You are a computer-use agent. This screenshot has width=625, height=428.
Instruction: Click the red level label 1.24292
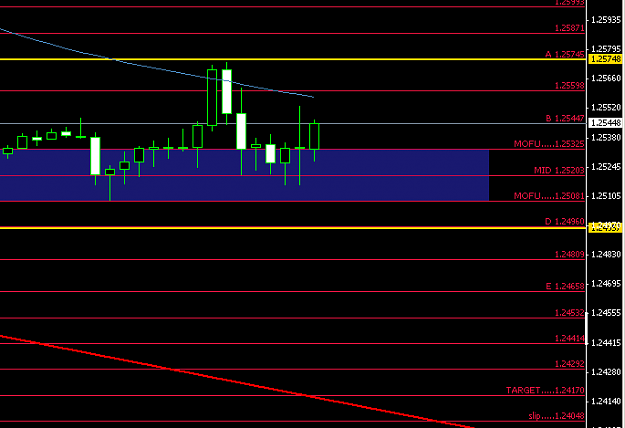point(570,363)
